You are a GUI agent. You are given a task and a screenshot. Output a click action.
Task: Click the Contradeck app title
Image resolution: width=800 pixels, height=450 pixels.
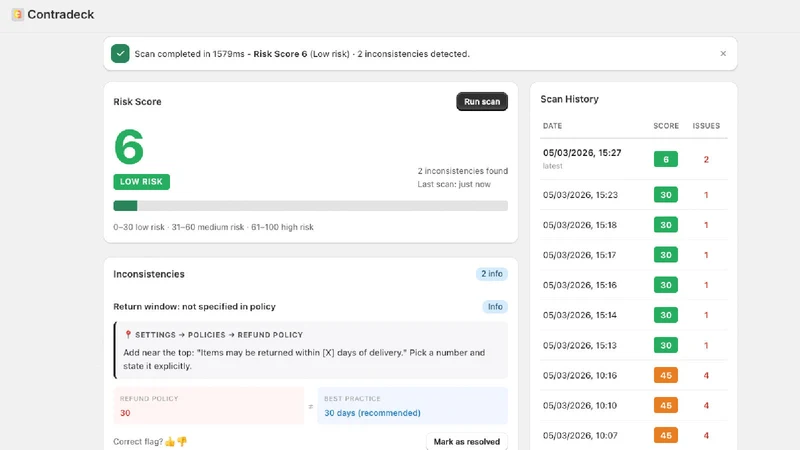tap(61, 14)
